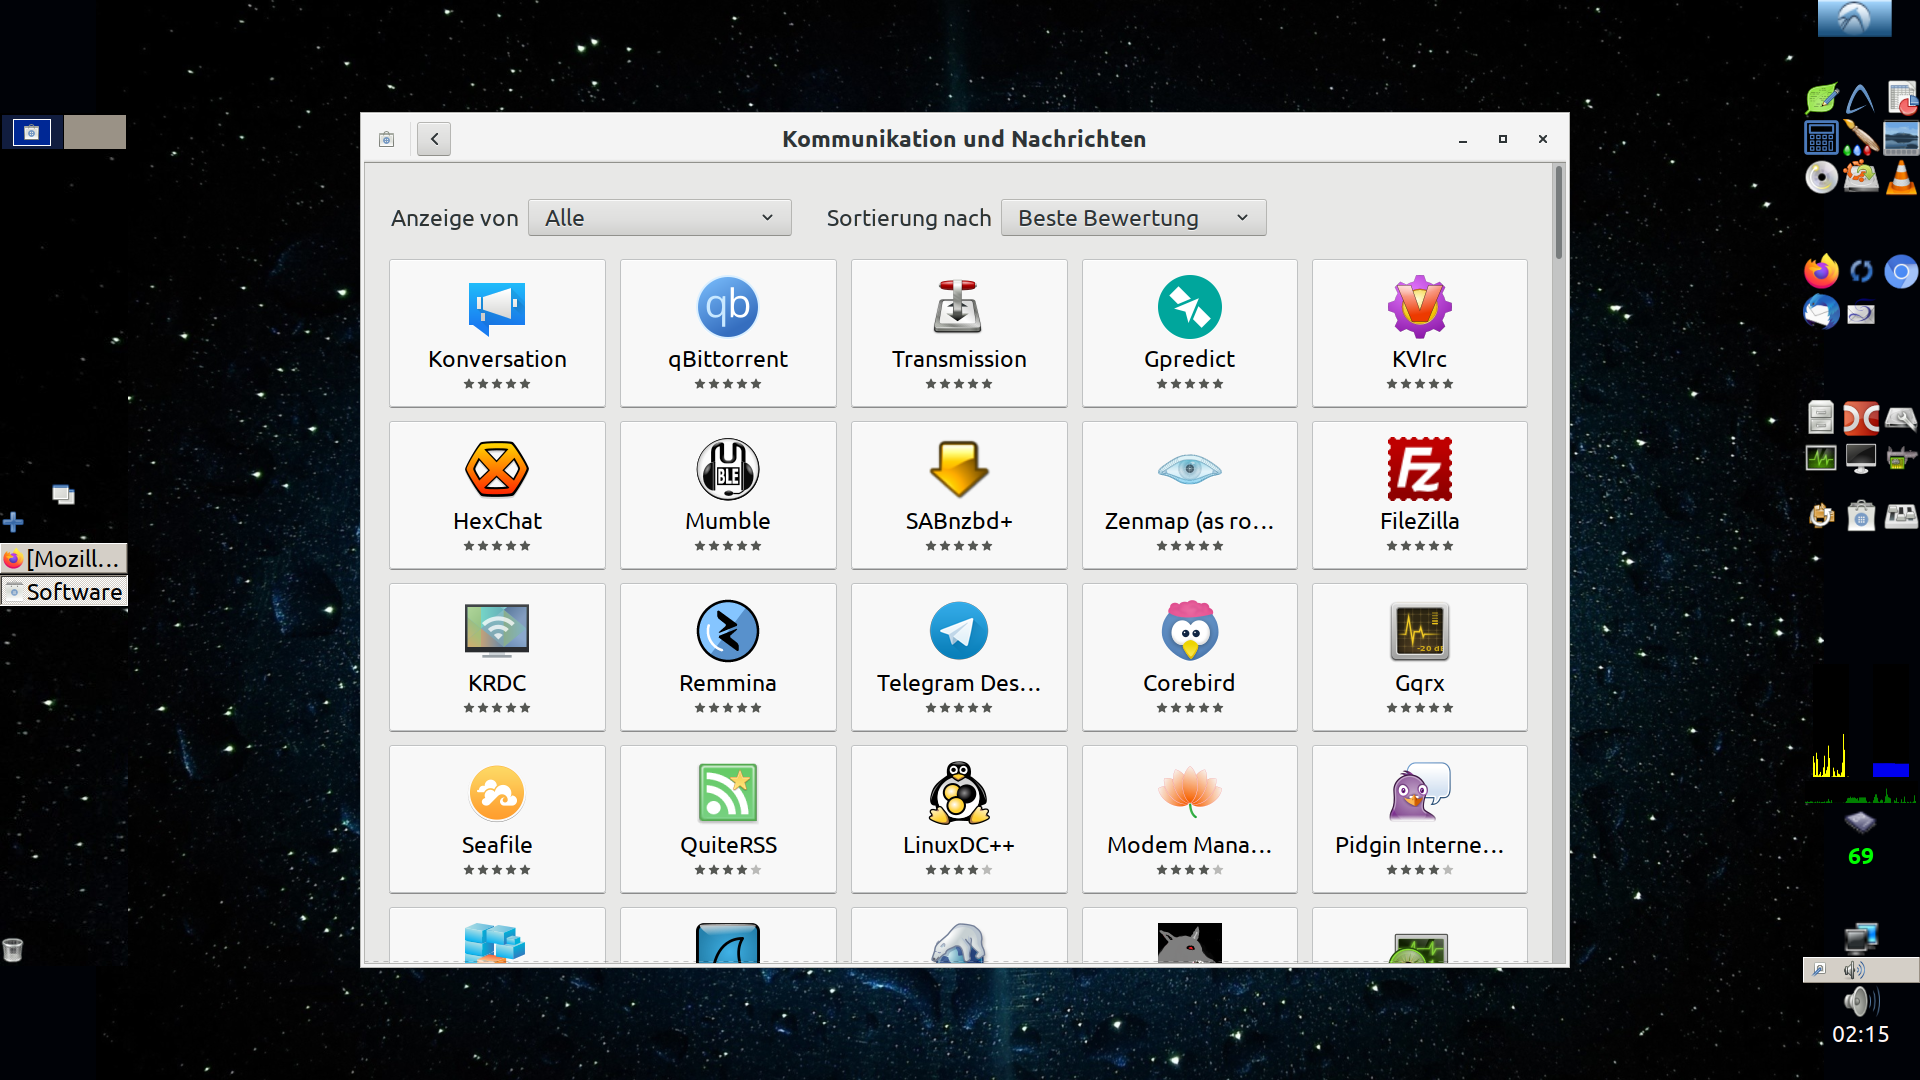Click the HexChat application icon
This screenshot has width=1920, height=1080.
[497, 470]
